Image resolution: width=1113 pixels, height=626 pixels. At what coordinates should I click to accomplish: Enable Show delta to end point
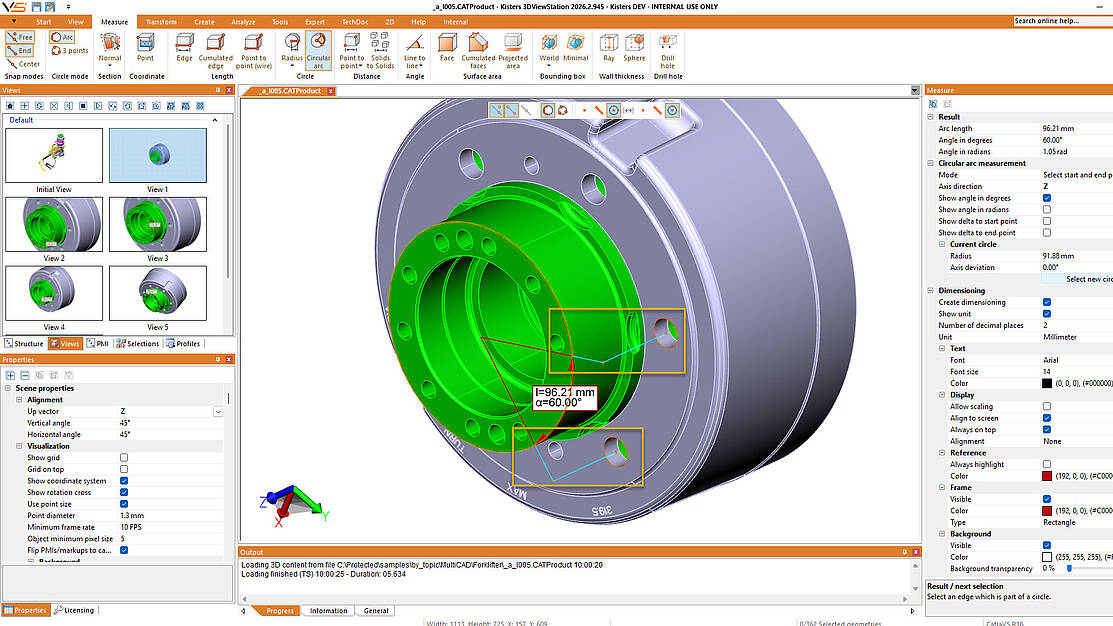(x=1047, y=233)
